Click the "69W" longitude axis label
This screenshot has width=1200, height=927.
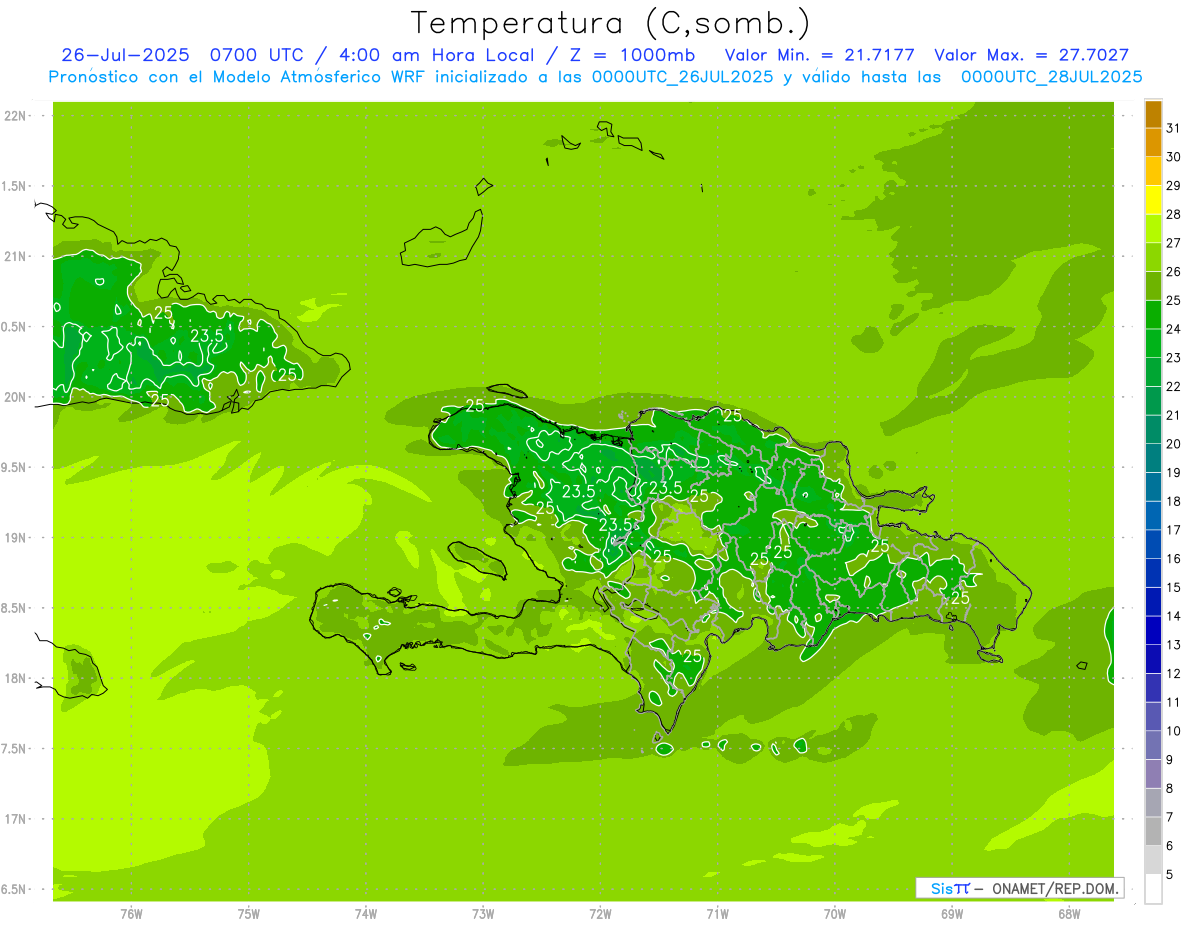click(x=952, y=914)
